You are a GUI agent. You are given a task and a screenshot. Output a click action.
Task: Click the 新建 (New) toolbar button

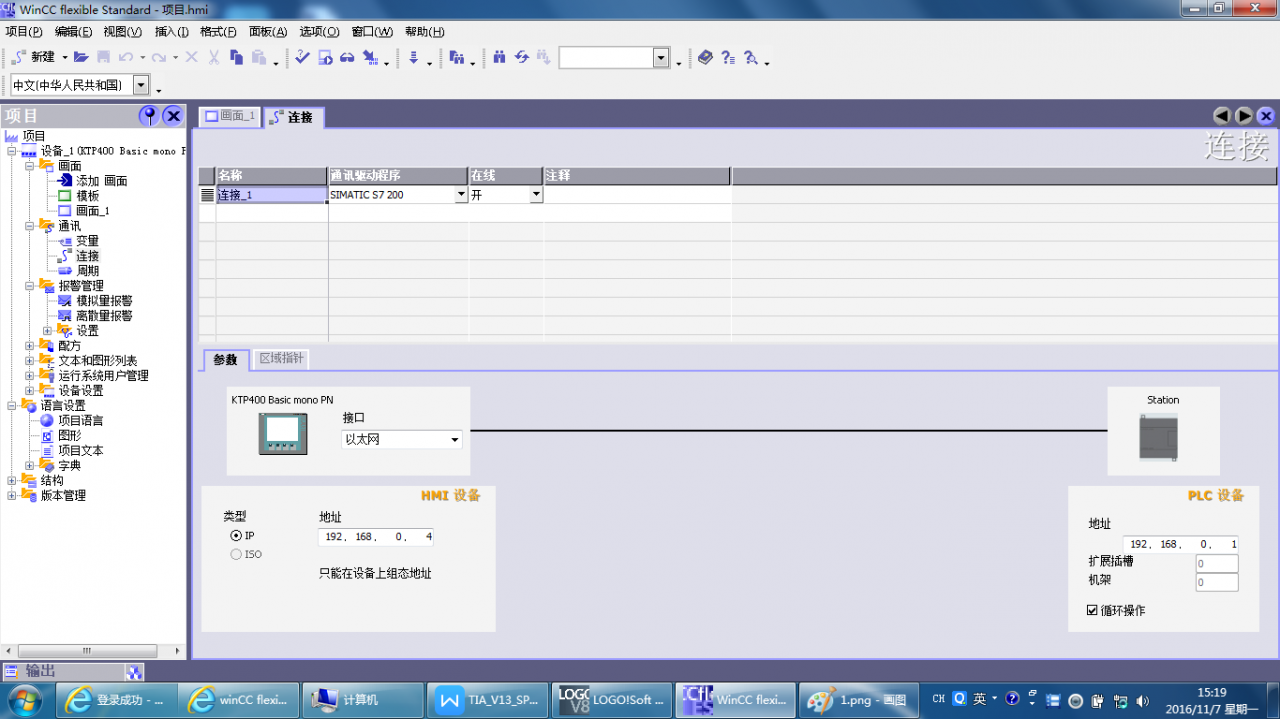pos(34,58)
